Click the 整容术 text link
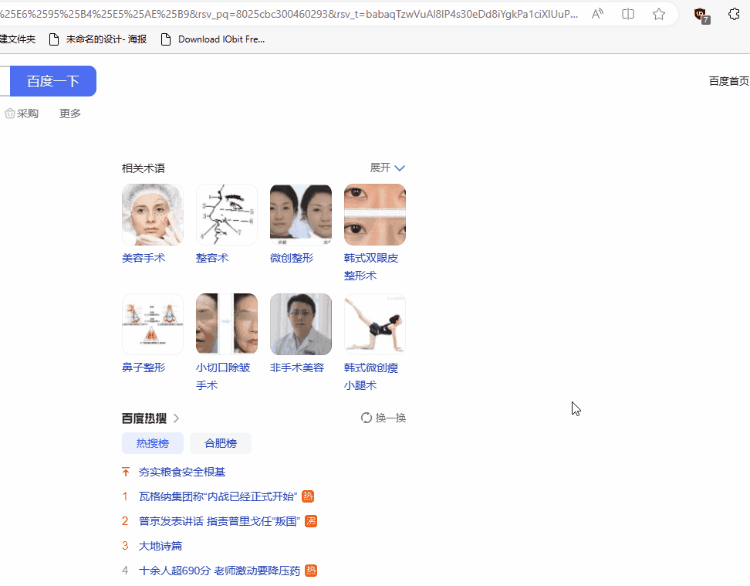Screen dimensions: 750x586 click(212, 258)
